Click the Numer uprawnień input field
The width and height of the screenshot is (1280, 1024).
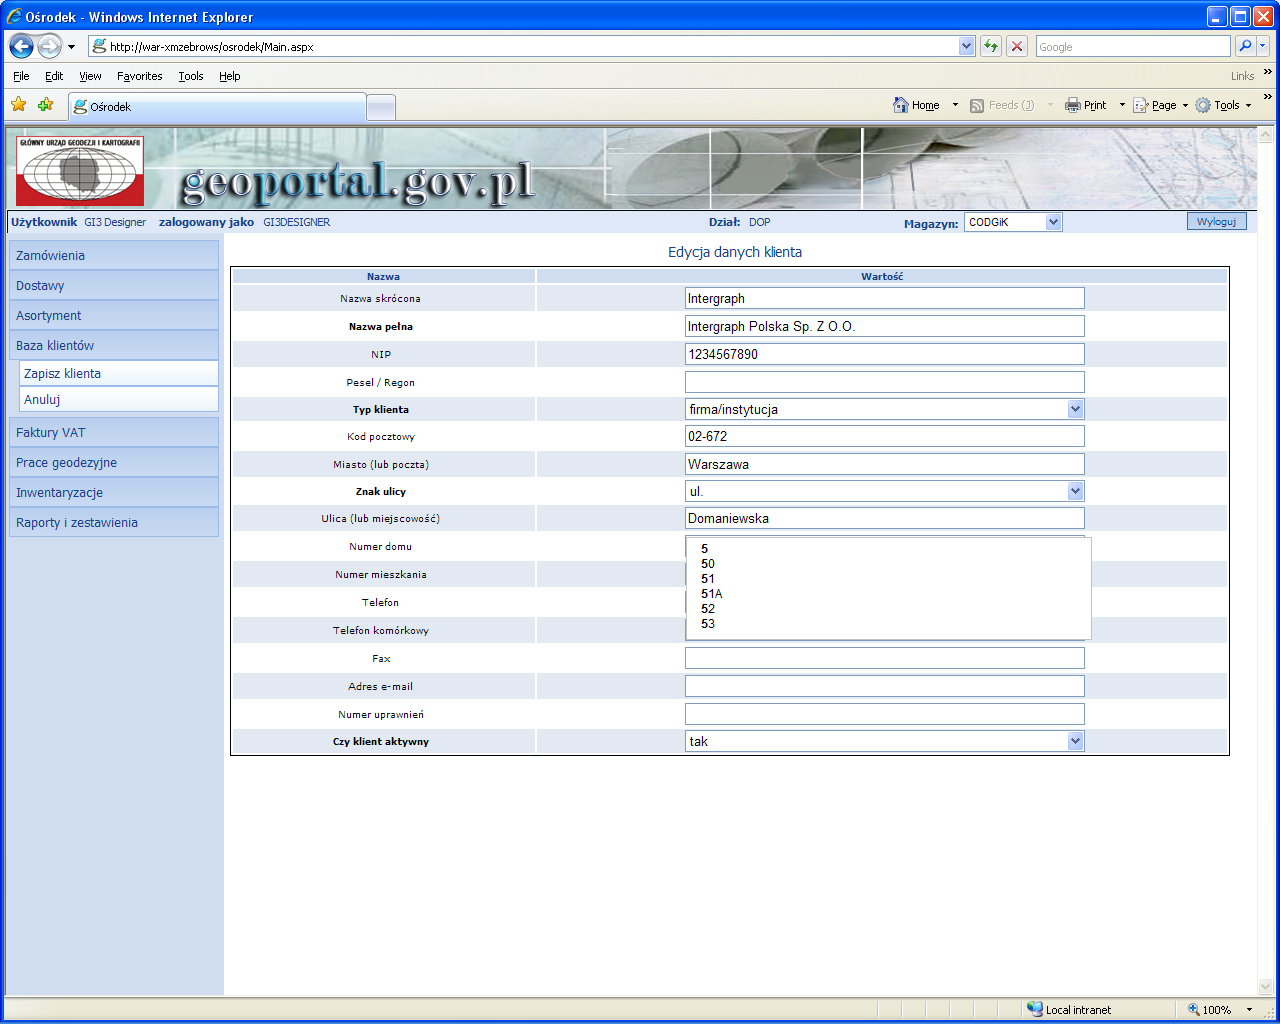coord(884,714)
